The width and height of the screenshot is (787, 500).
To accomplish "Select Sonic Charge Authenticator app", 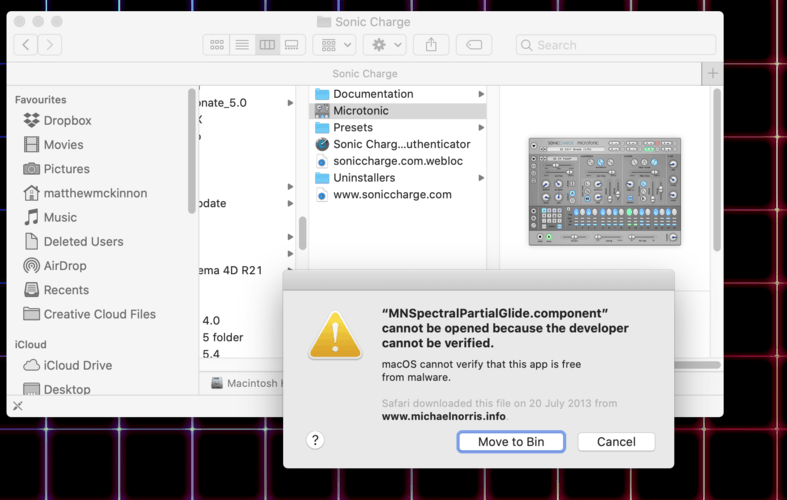I will (x=392, y=144).
